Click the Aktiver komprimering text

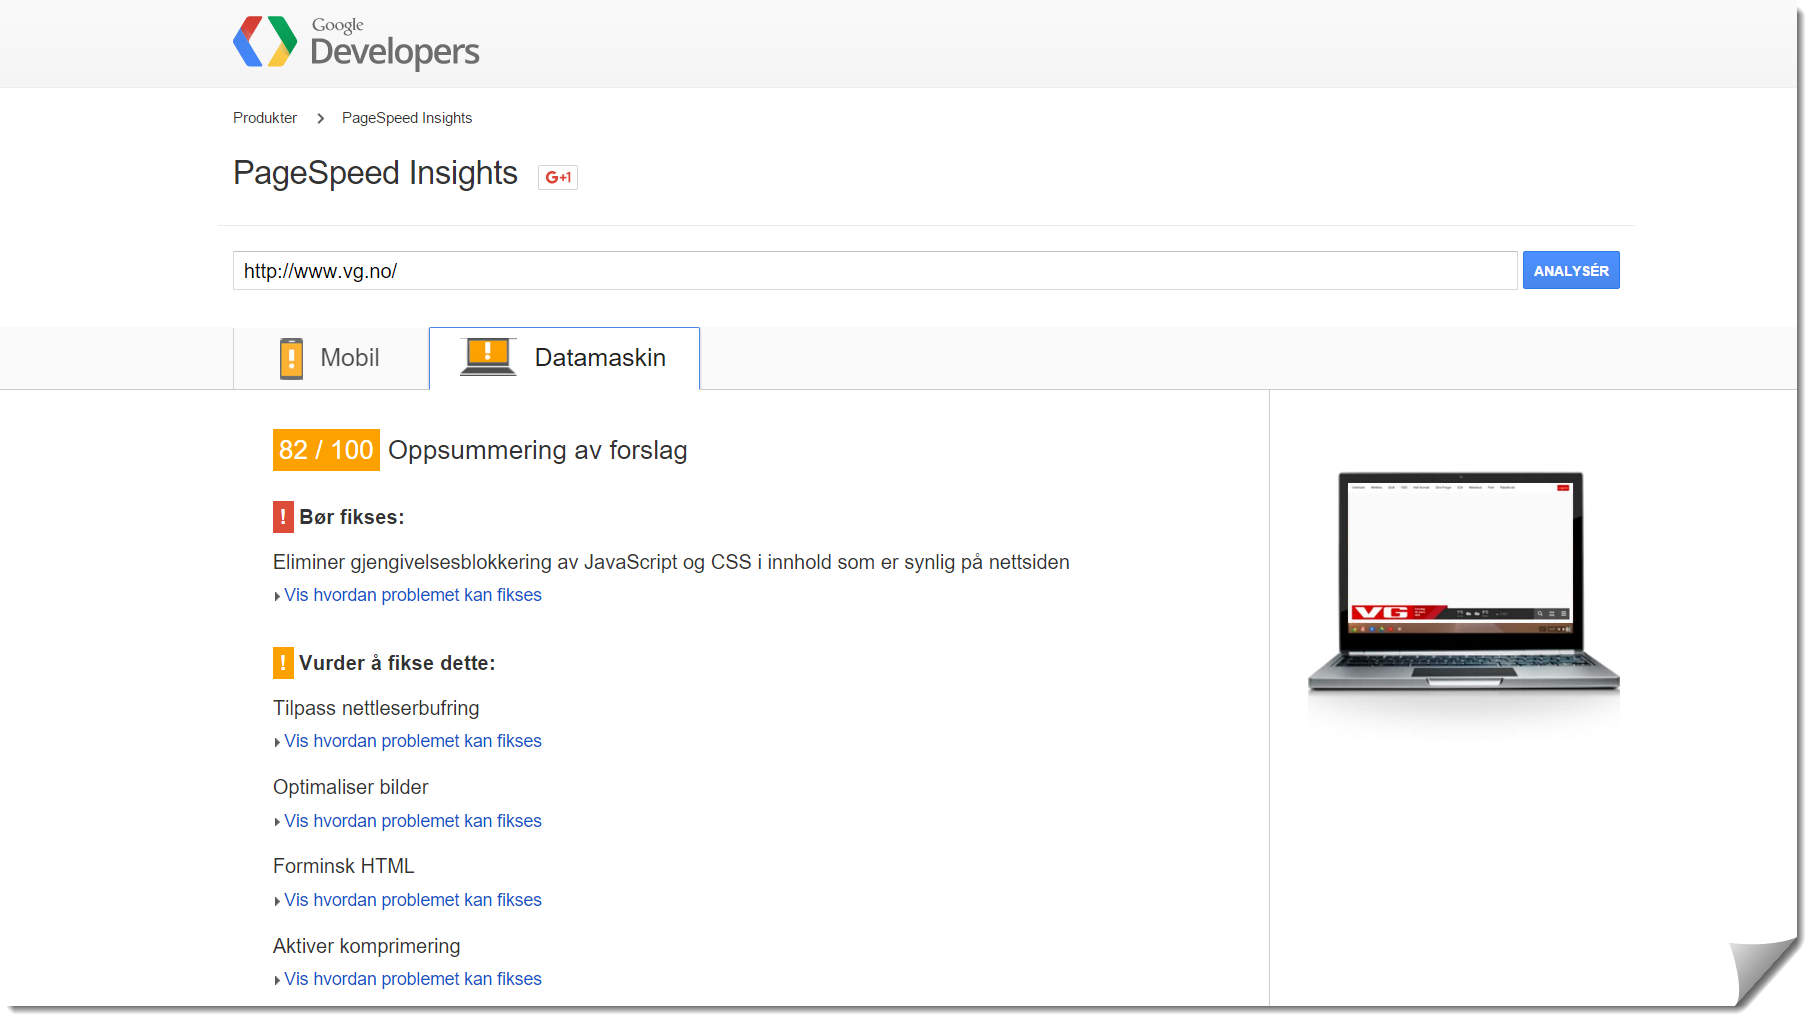367,946
